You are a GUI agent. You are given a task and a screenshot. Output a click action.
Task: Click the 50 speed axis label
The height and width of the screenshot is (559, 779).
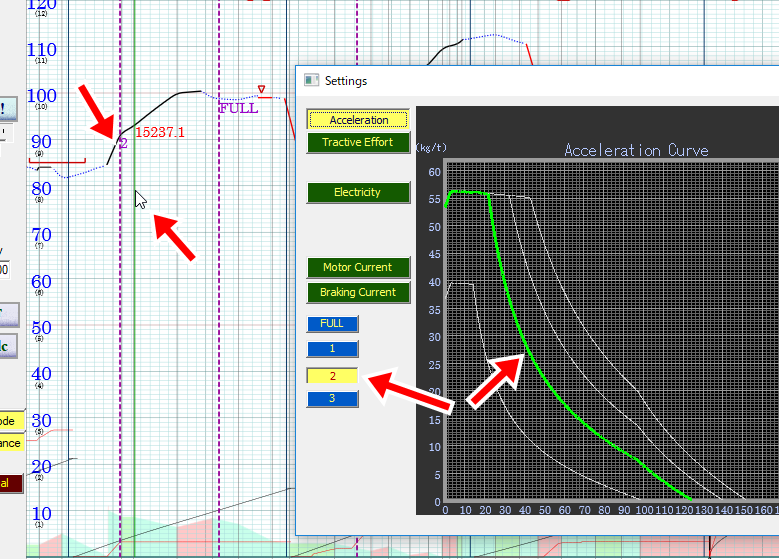[x=41, y=327]
